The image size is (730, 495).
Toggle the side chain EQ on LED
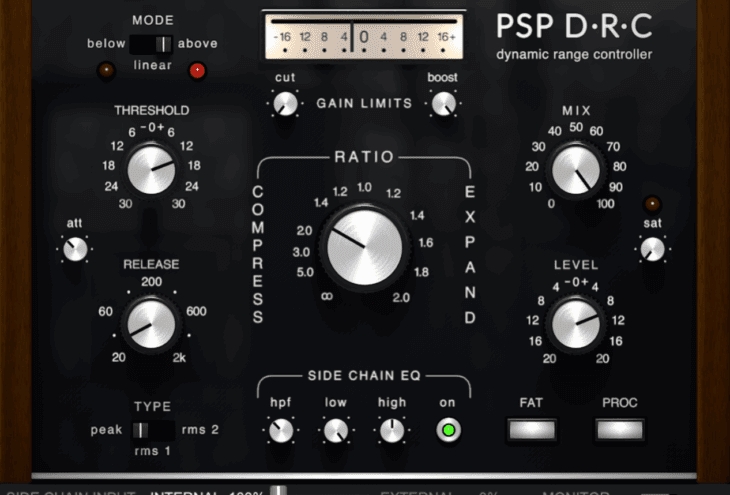(448, 430)
